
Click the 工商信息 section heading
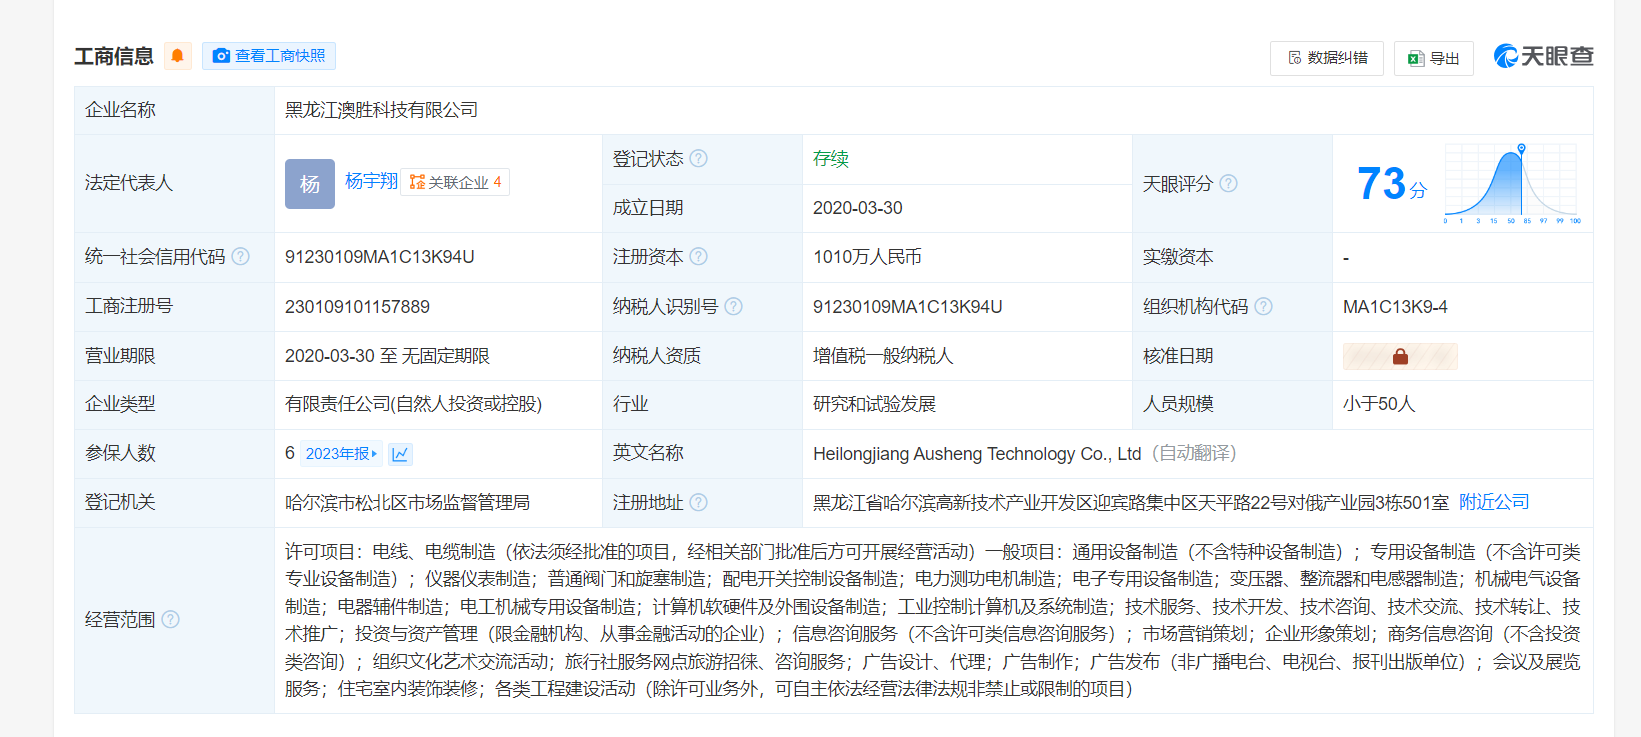click(114, 56)
